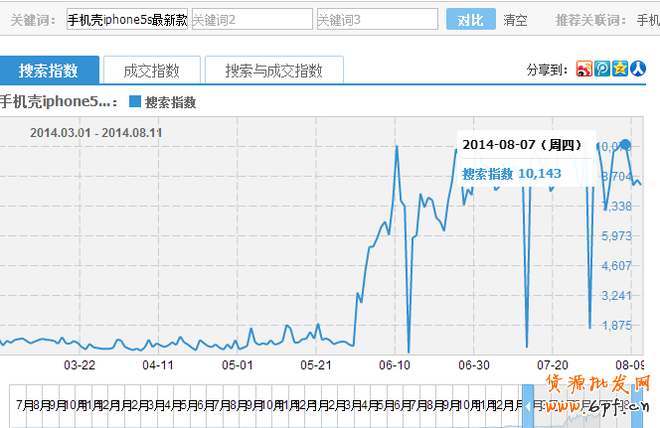Click the 关键词2 input field
660x428 pixels.
[x=251, y=20]
